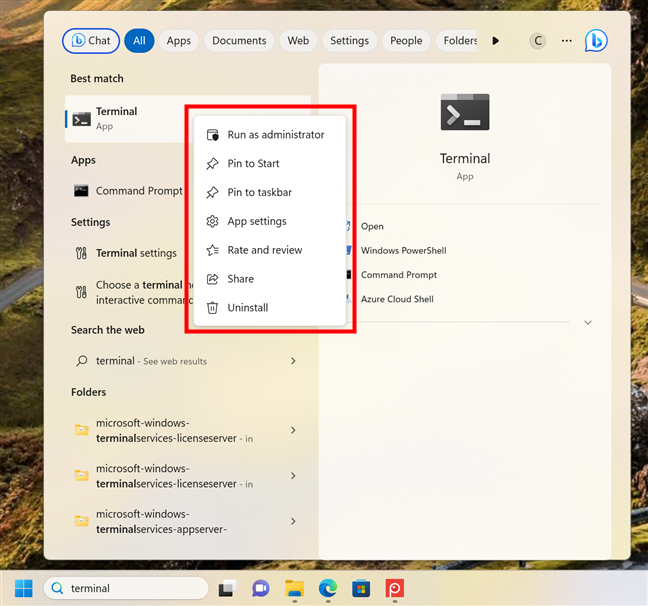The image size is (648, 606).
Task: Switch to the Documents filter
Action: [239, 41]
